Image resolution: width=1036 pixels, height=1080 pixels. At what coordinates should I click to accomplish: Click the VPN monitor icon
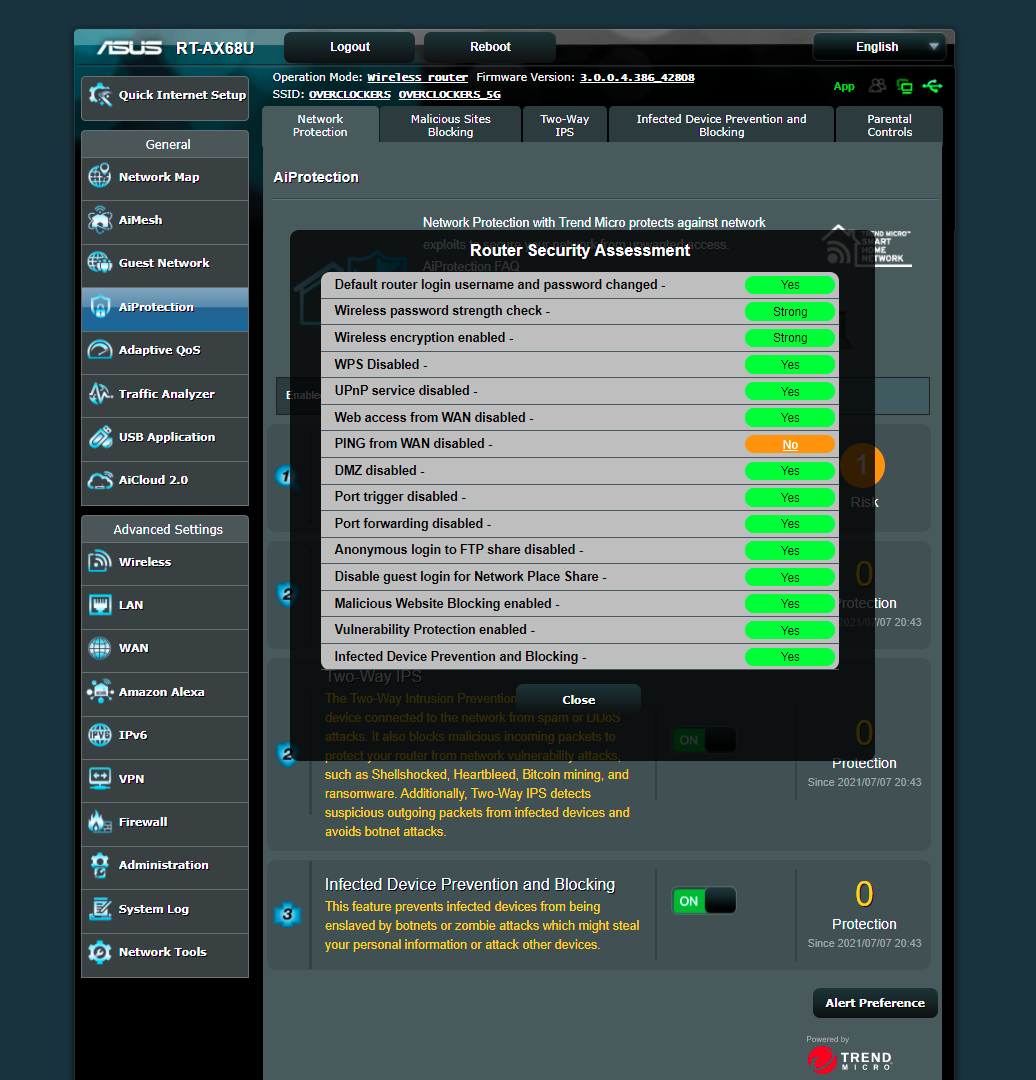point(100,778)
